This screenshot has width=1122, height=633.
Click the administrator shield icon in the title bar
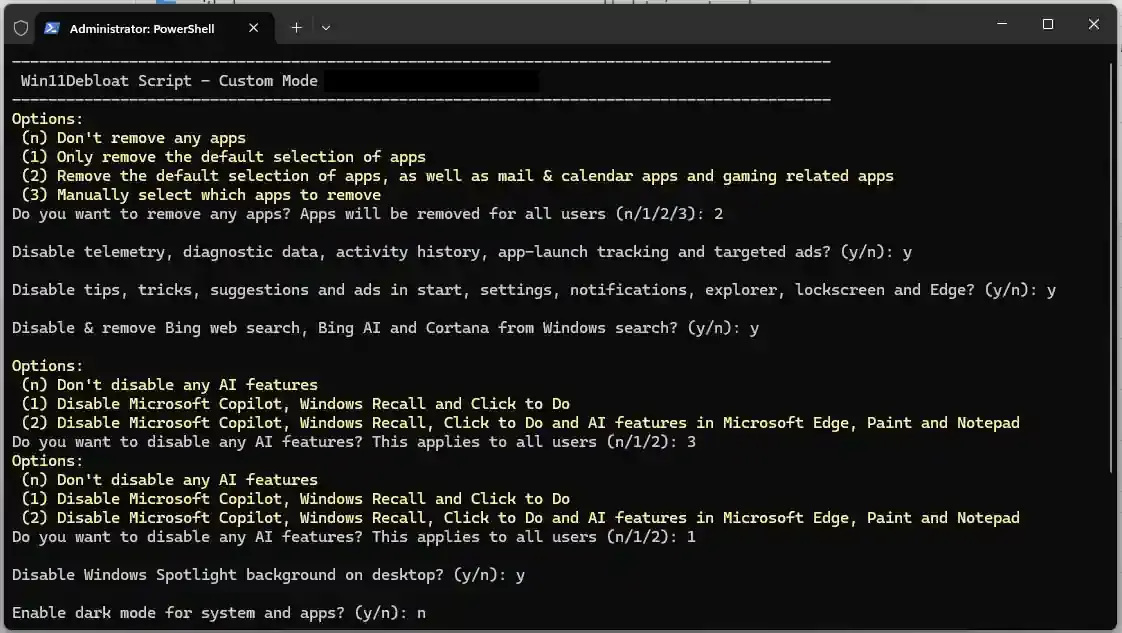20,28
